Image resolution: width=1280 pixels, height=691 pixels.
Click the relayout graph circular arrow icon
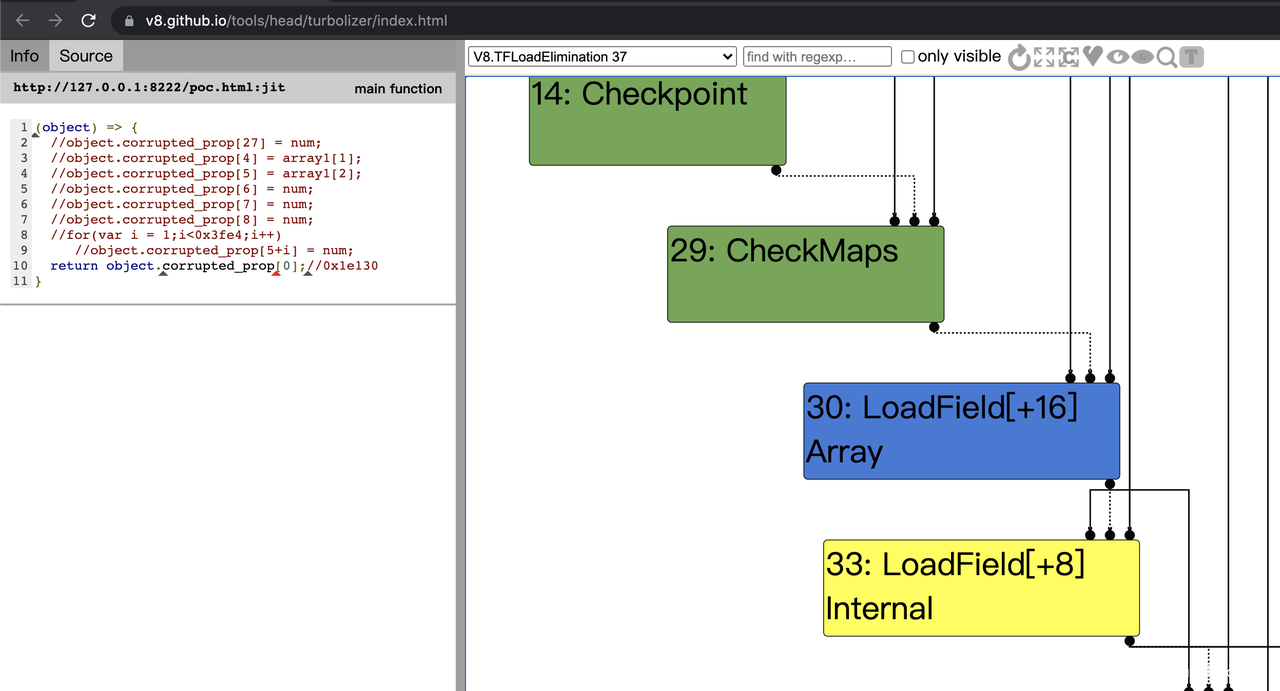pos(1019,57)
